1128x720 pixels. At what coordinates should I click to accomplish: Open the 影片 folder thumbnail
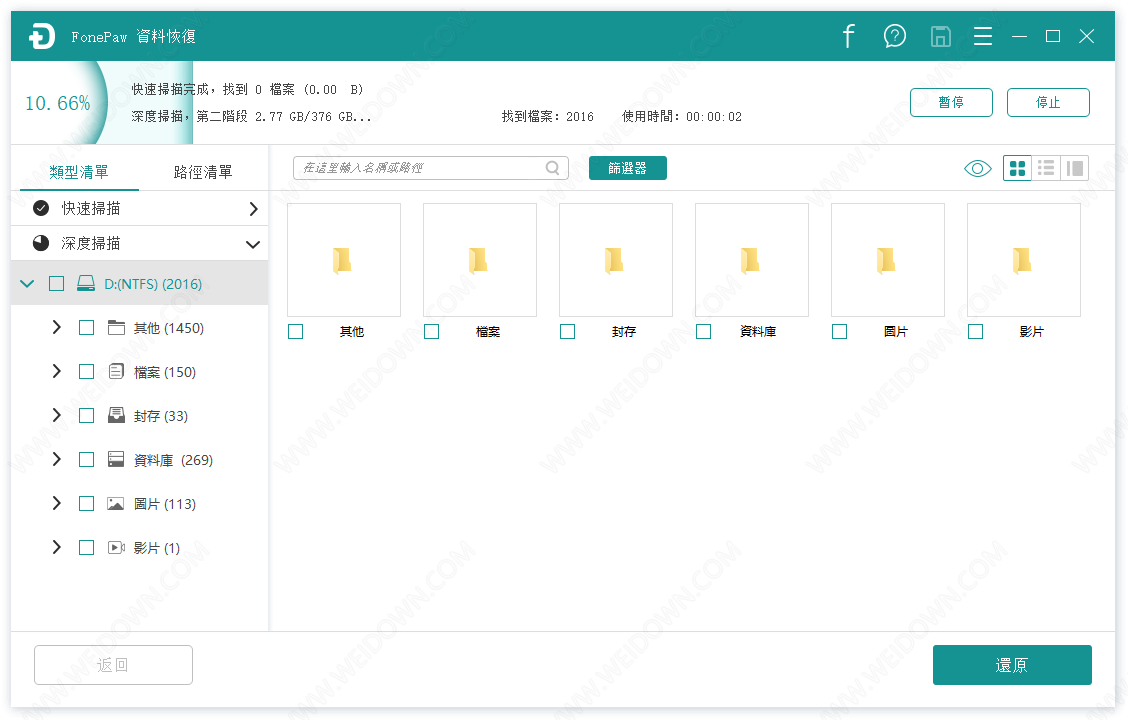1024,260
